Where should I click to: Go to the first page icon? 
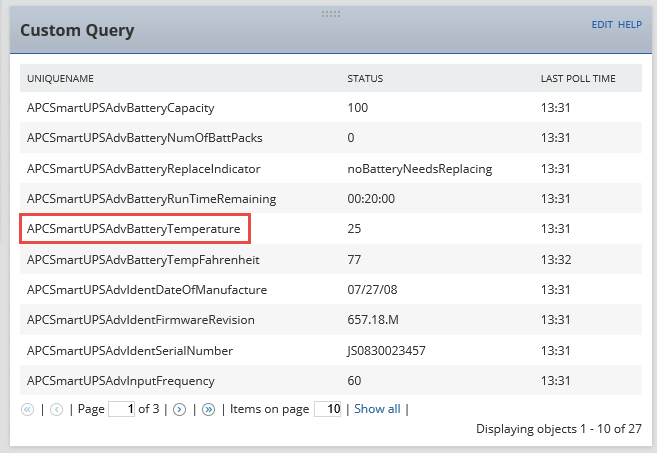tap(27, 409)
